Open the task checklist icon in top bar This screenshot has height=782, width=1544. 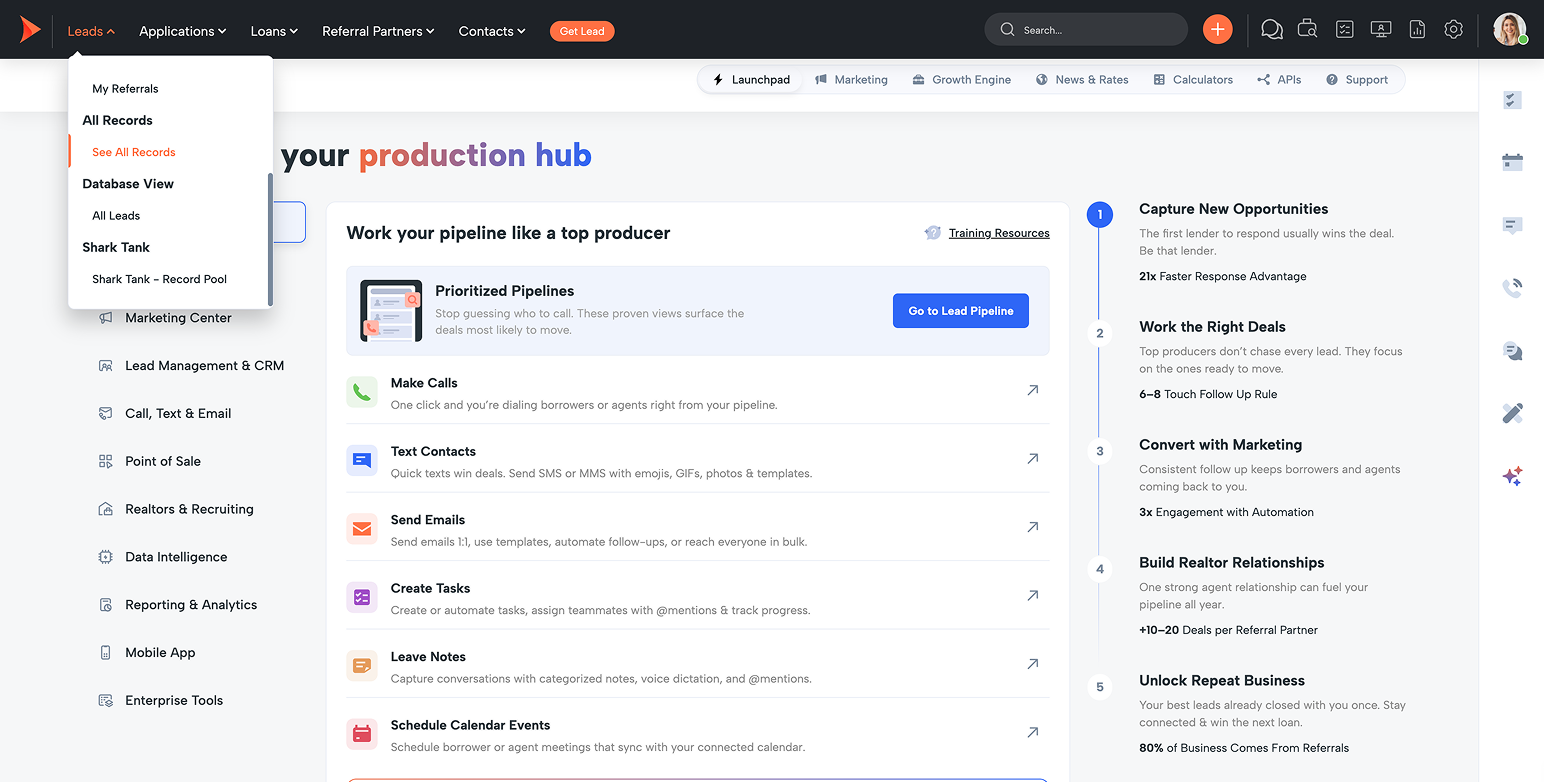1345,30
